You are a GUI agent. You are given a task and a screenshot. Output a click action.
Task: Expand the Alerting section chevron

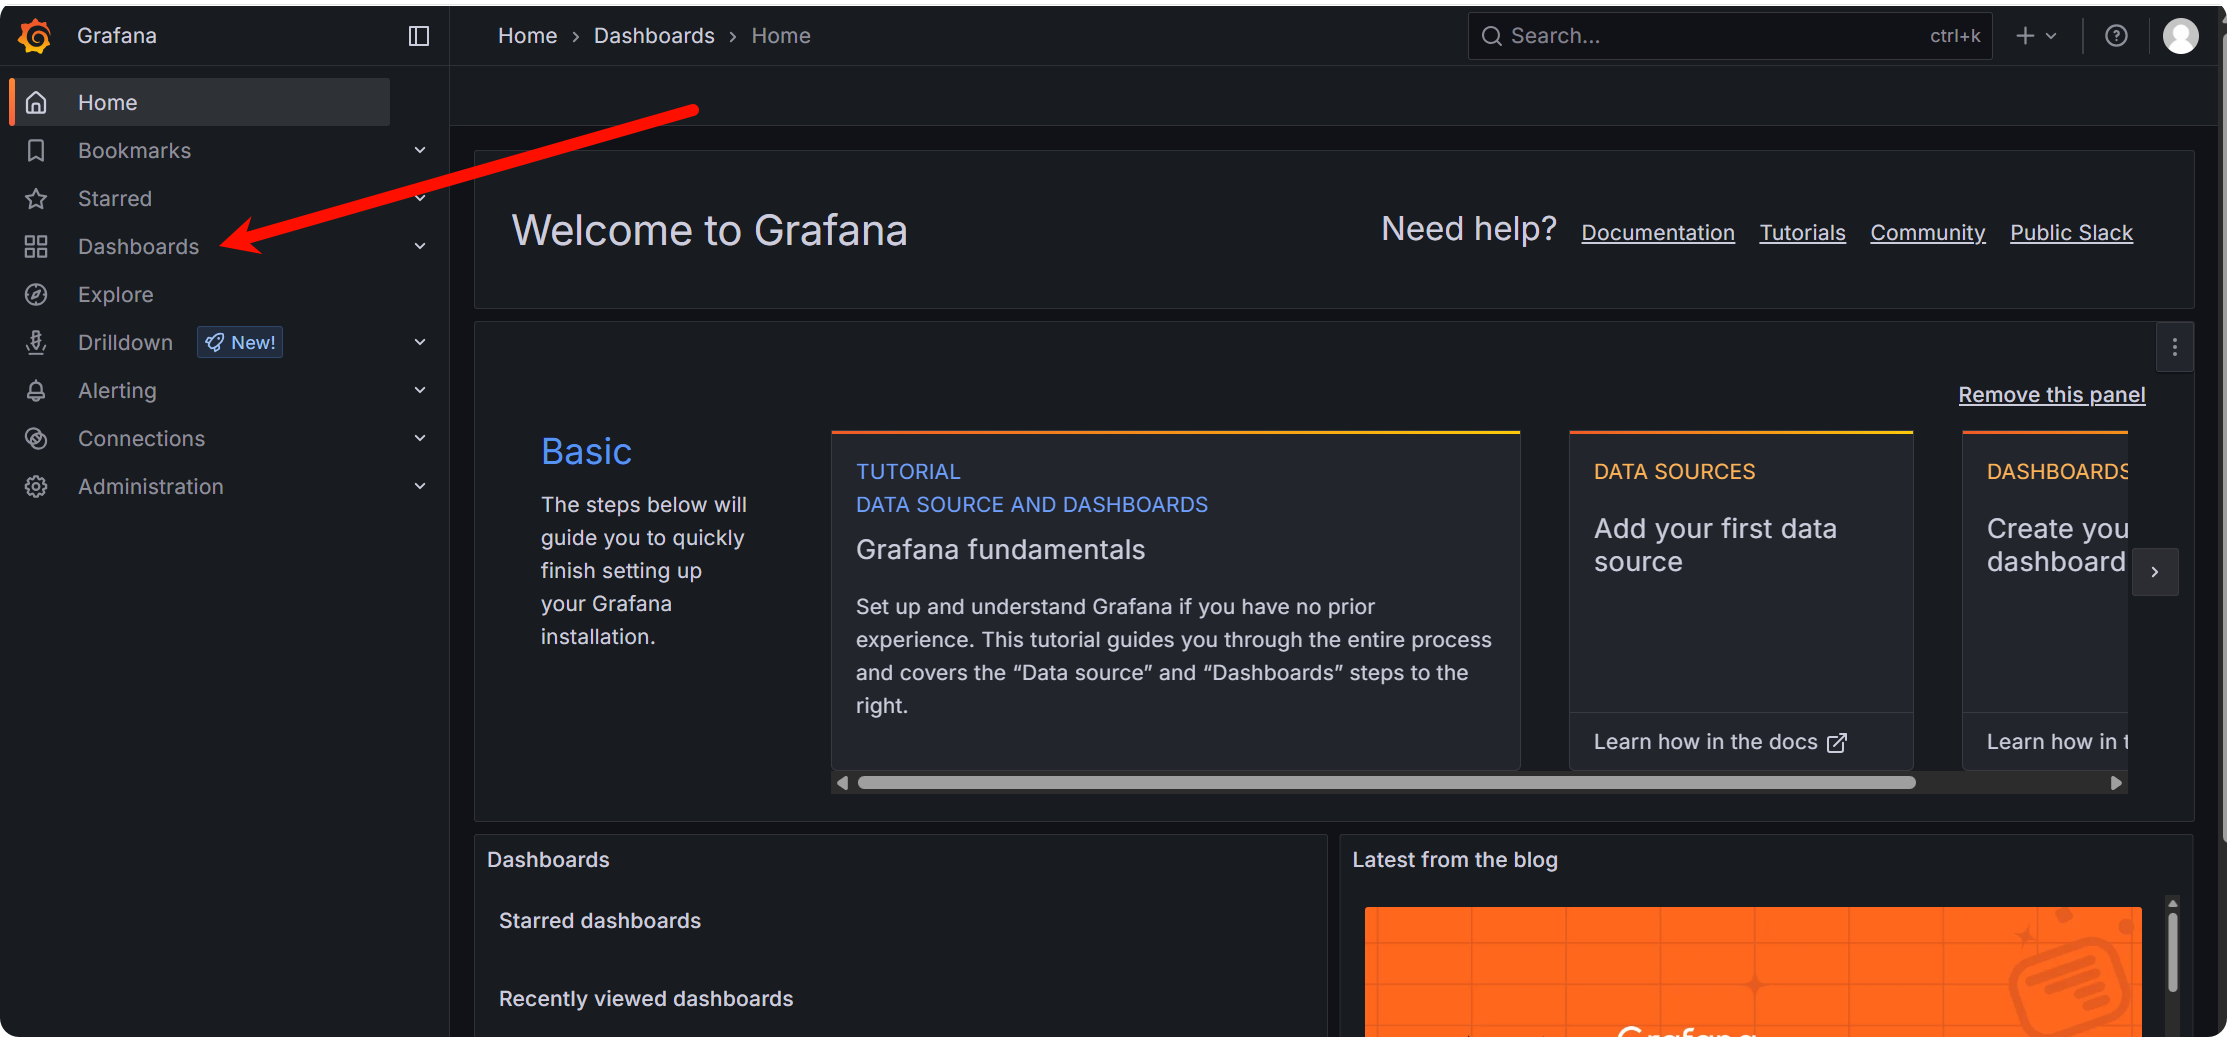(x=420, y=390)
